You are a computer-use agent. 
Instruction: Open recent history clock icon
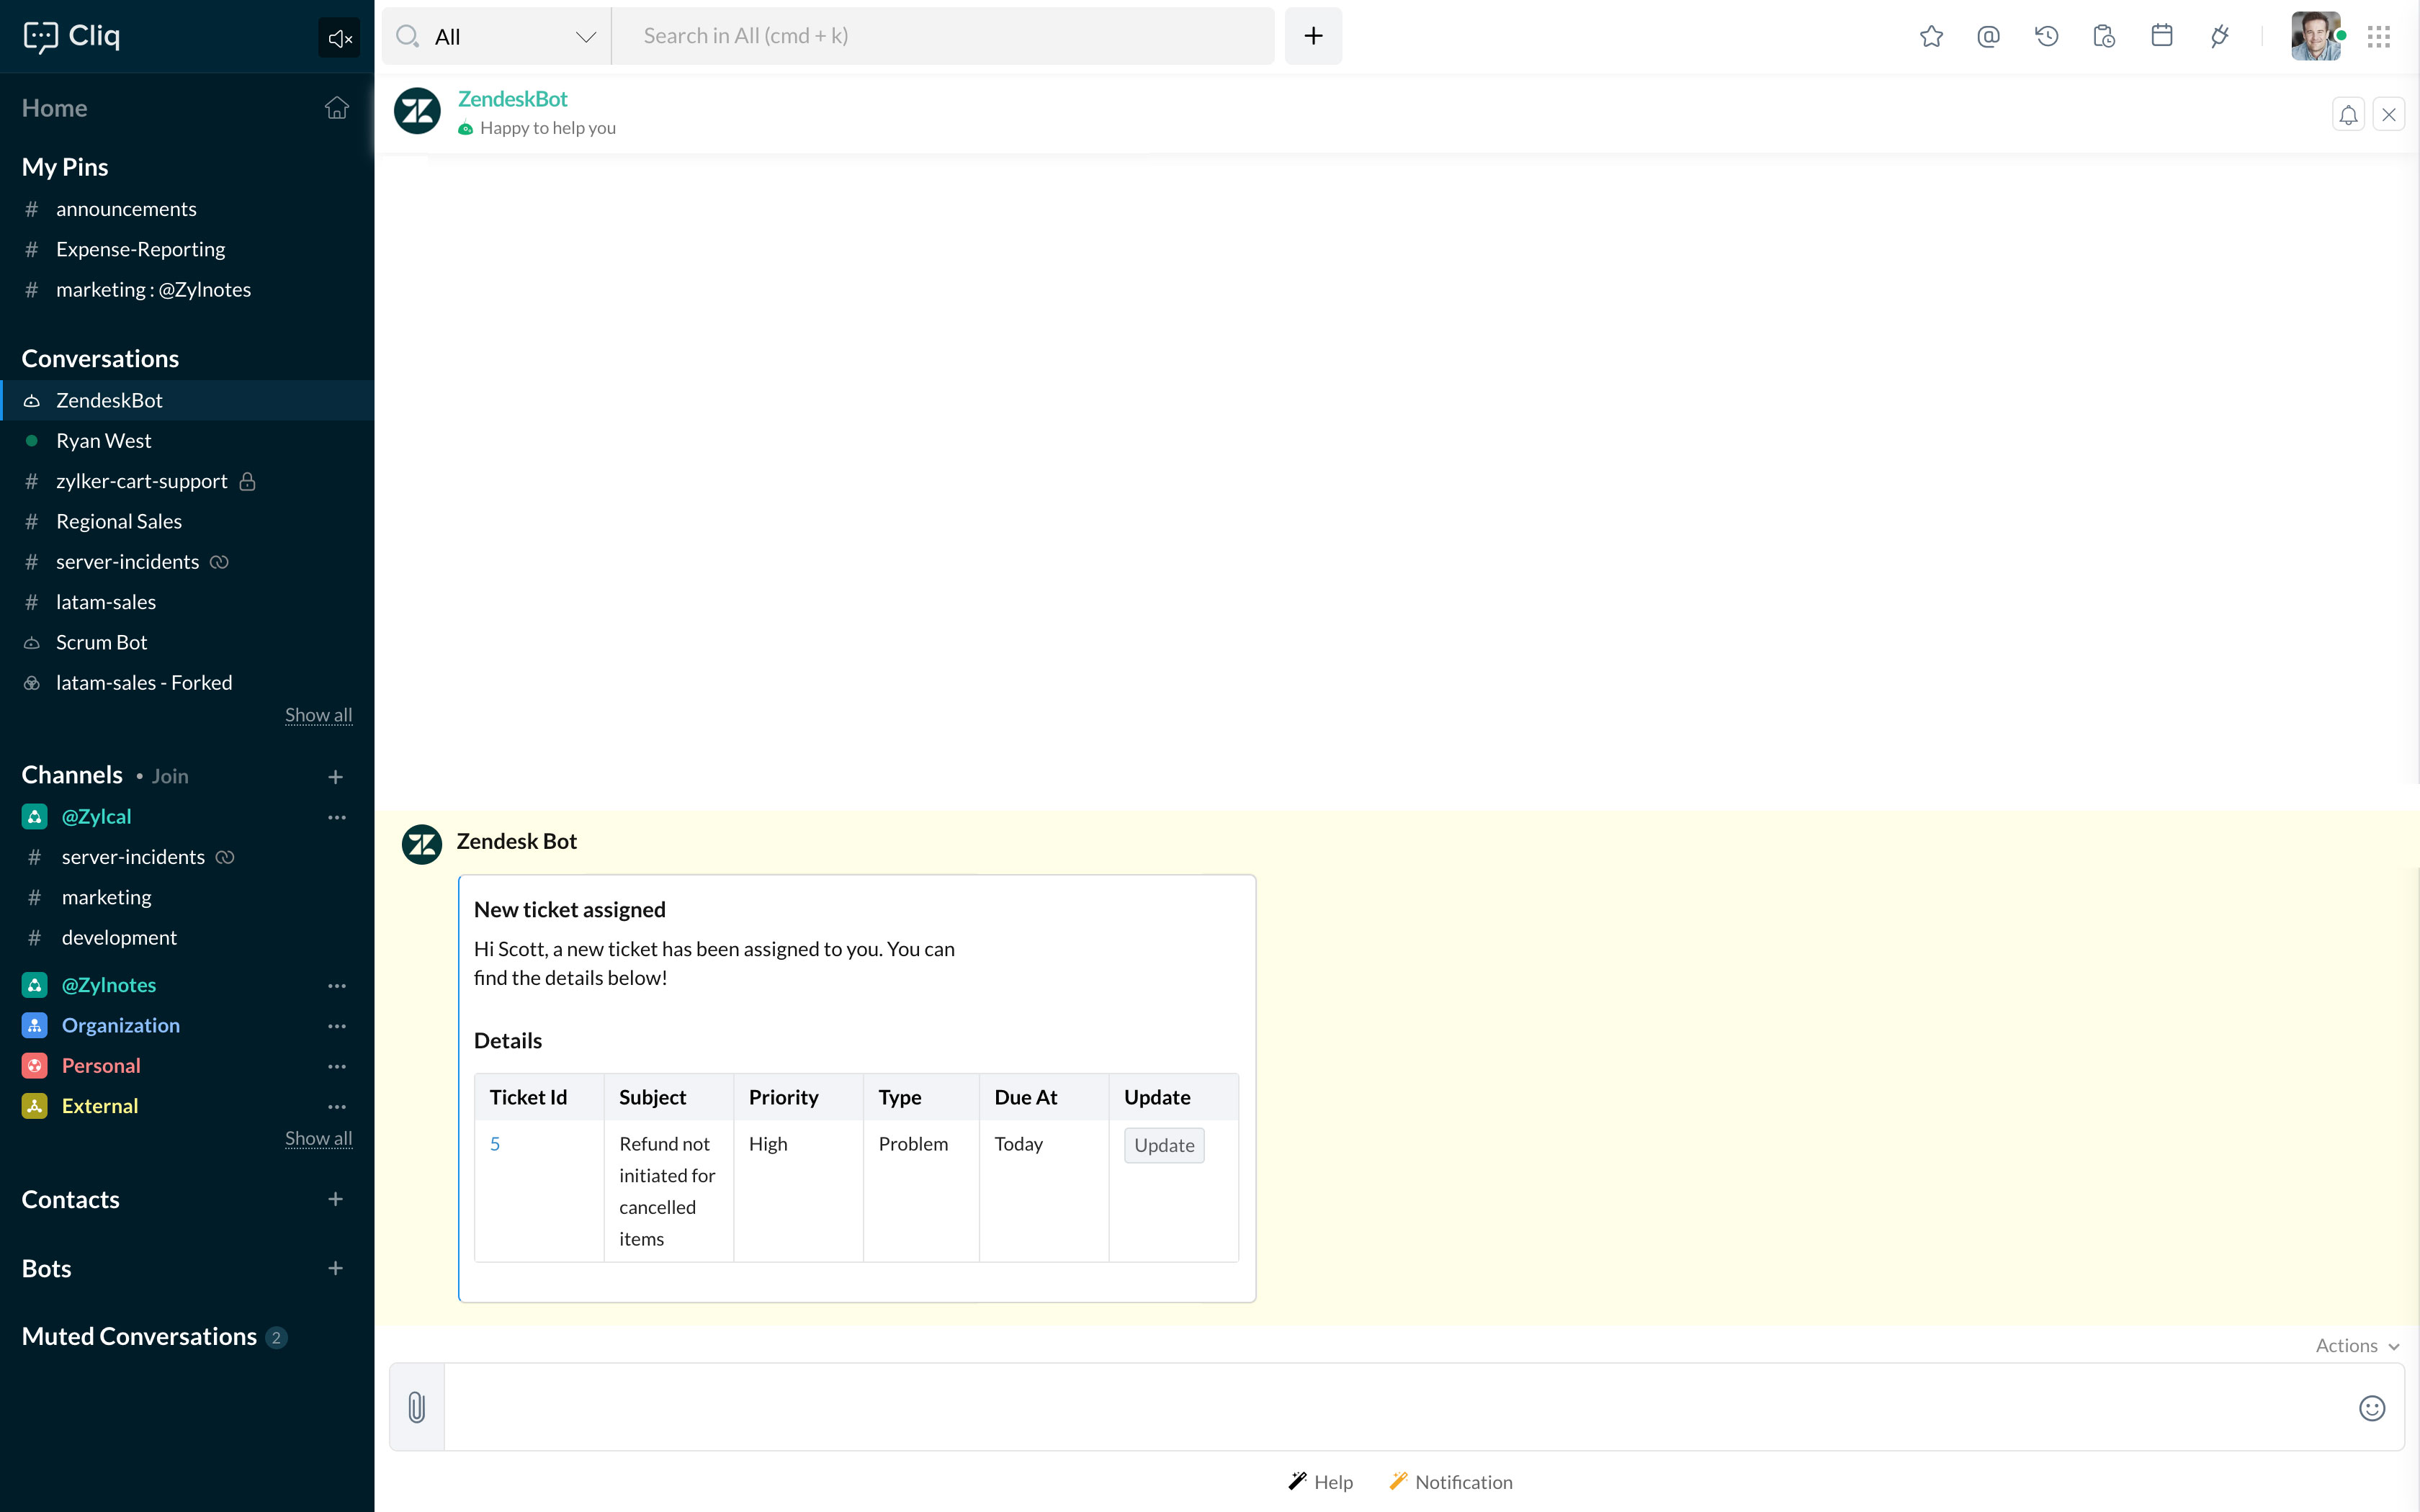point(2046,37)
